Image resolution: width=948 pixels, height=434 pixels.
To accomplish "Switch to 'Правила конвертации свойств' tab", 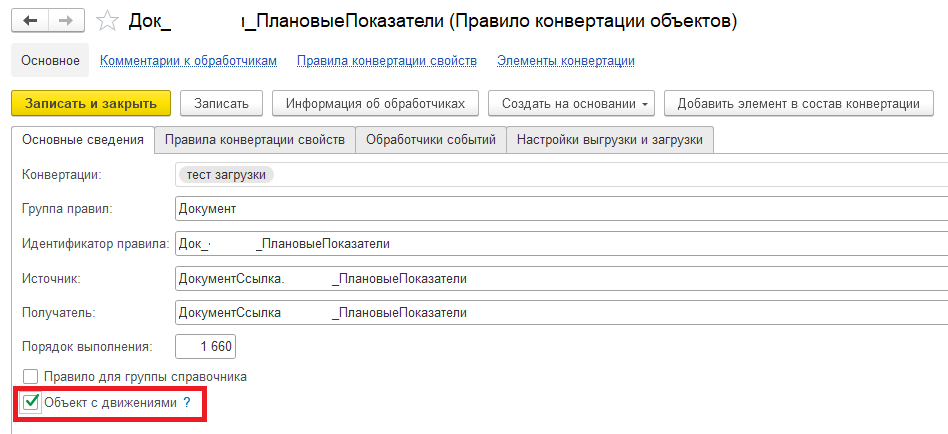I will pyautogui.click(x=255, y=140).
